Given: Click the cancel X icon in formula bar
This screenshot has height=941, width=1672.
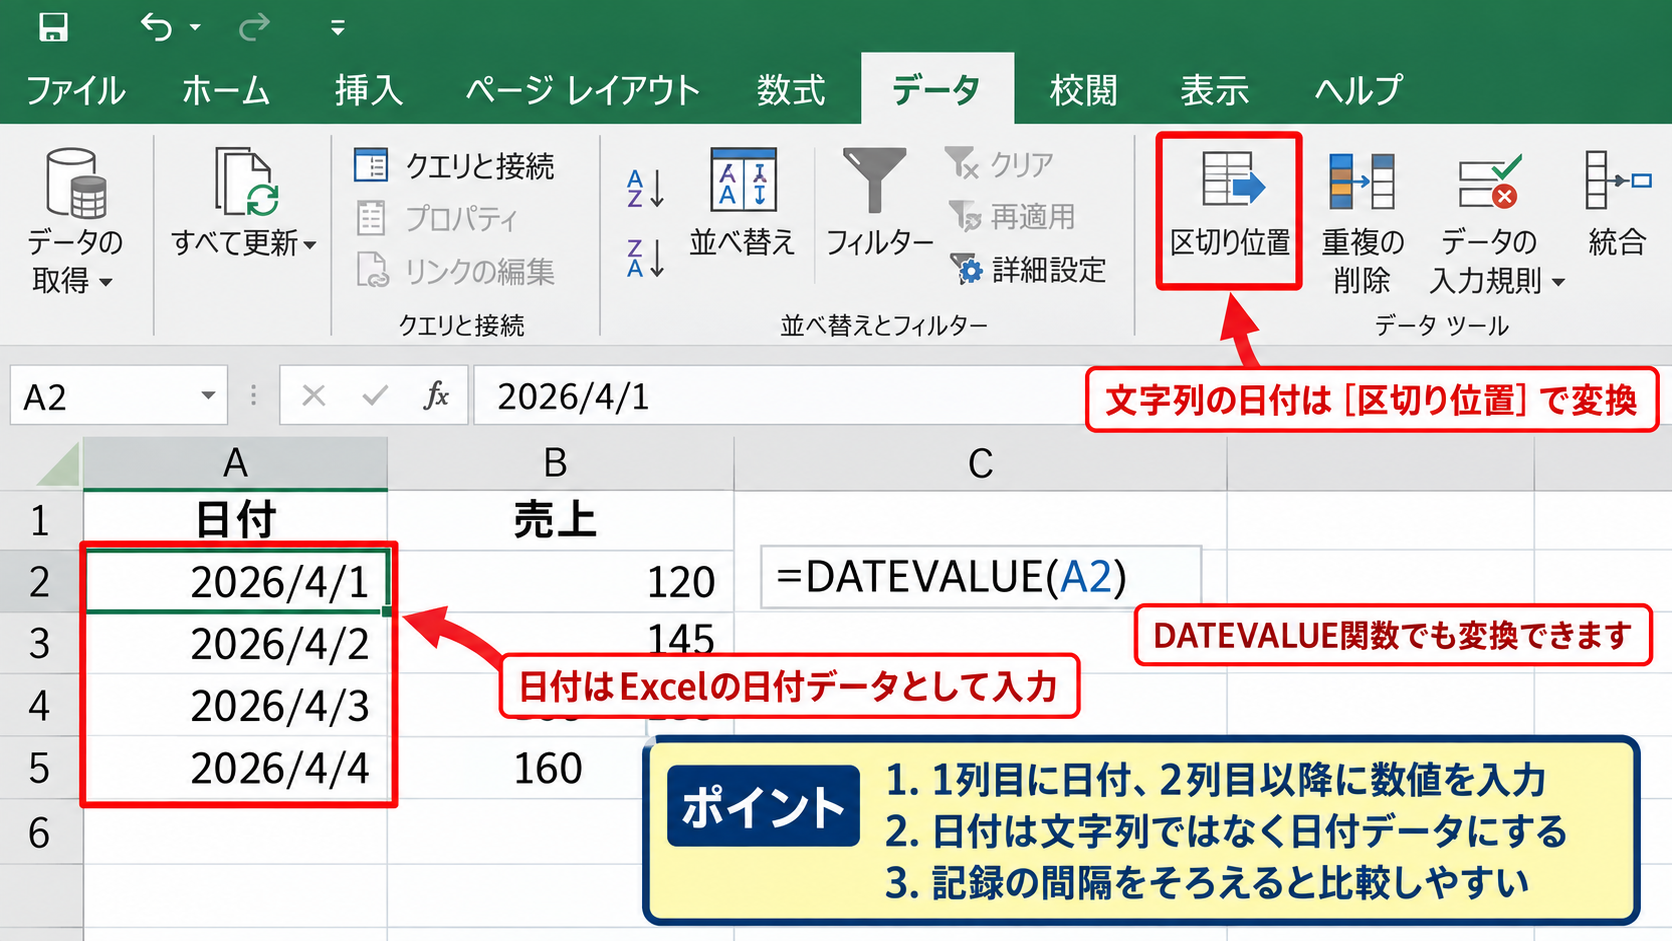Looking at the screenshot, I should click(314, 396).
